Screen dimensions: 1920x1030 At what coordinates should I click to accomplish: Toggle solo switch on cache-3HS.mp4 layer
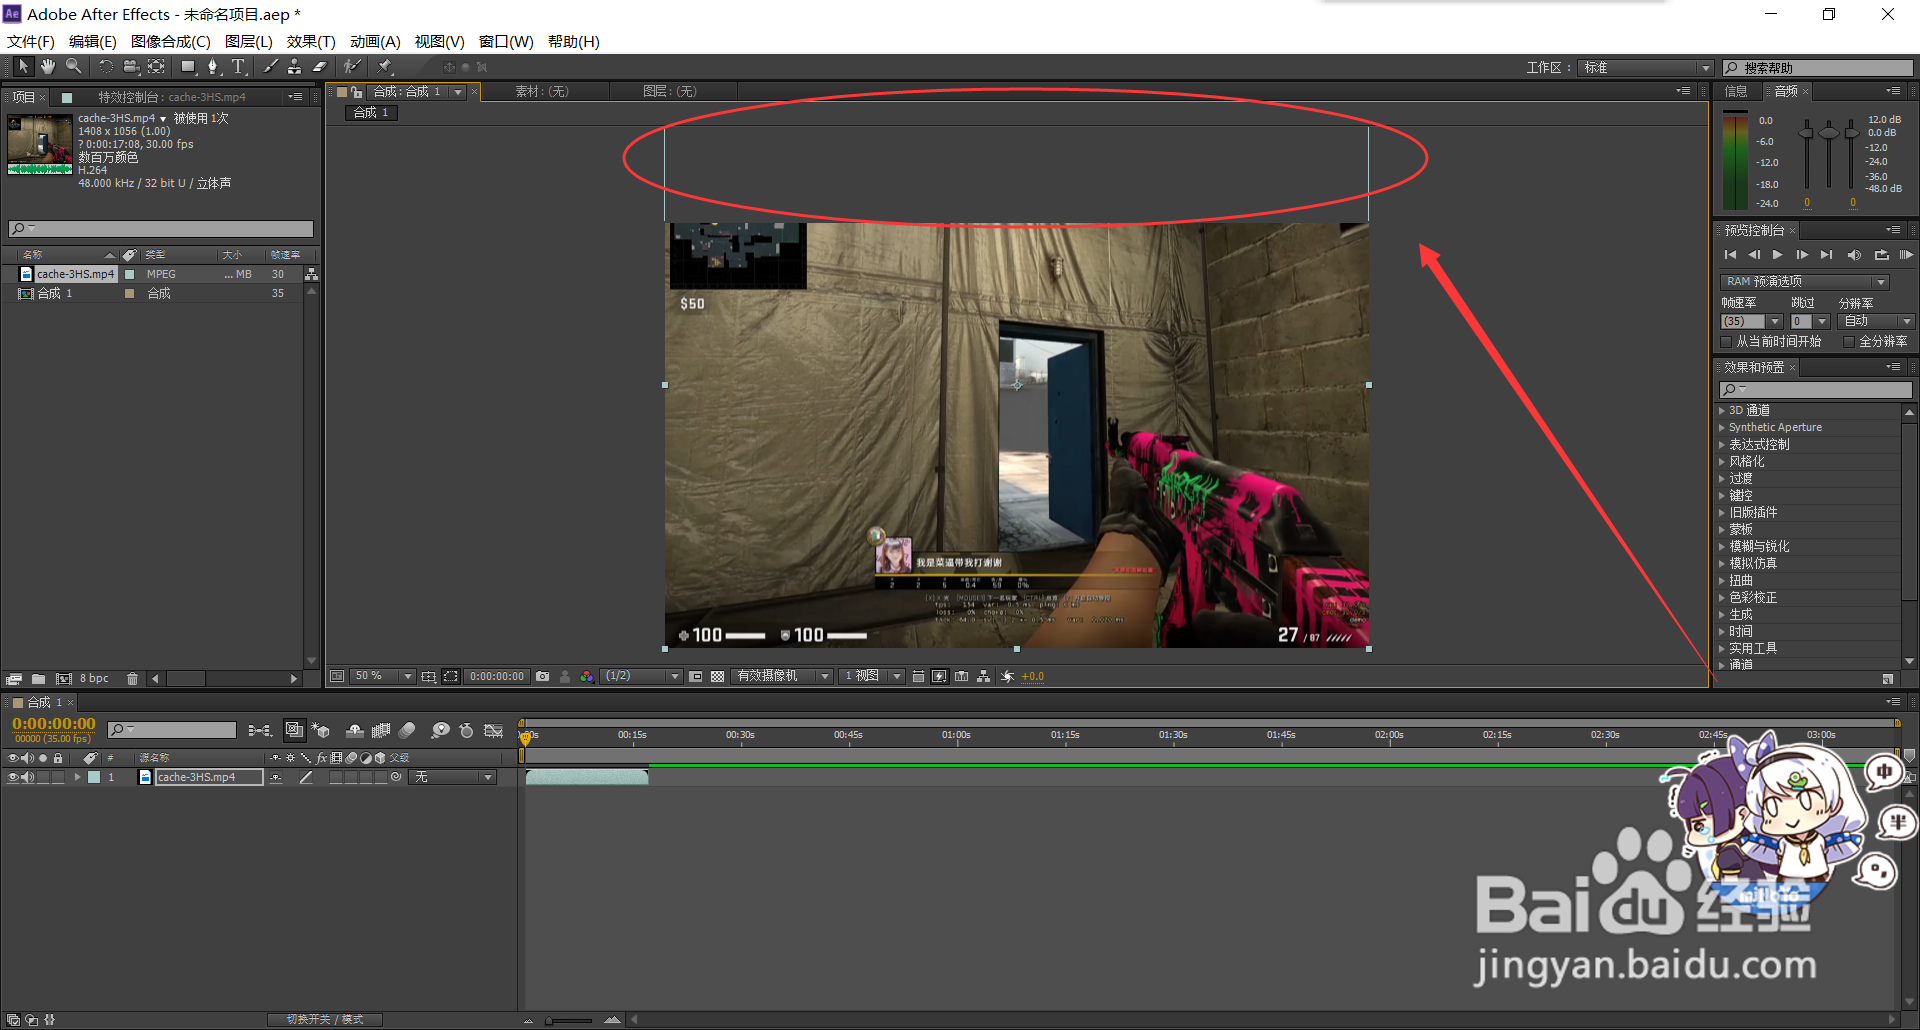43,777
